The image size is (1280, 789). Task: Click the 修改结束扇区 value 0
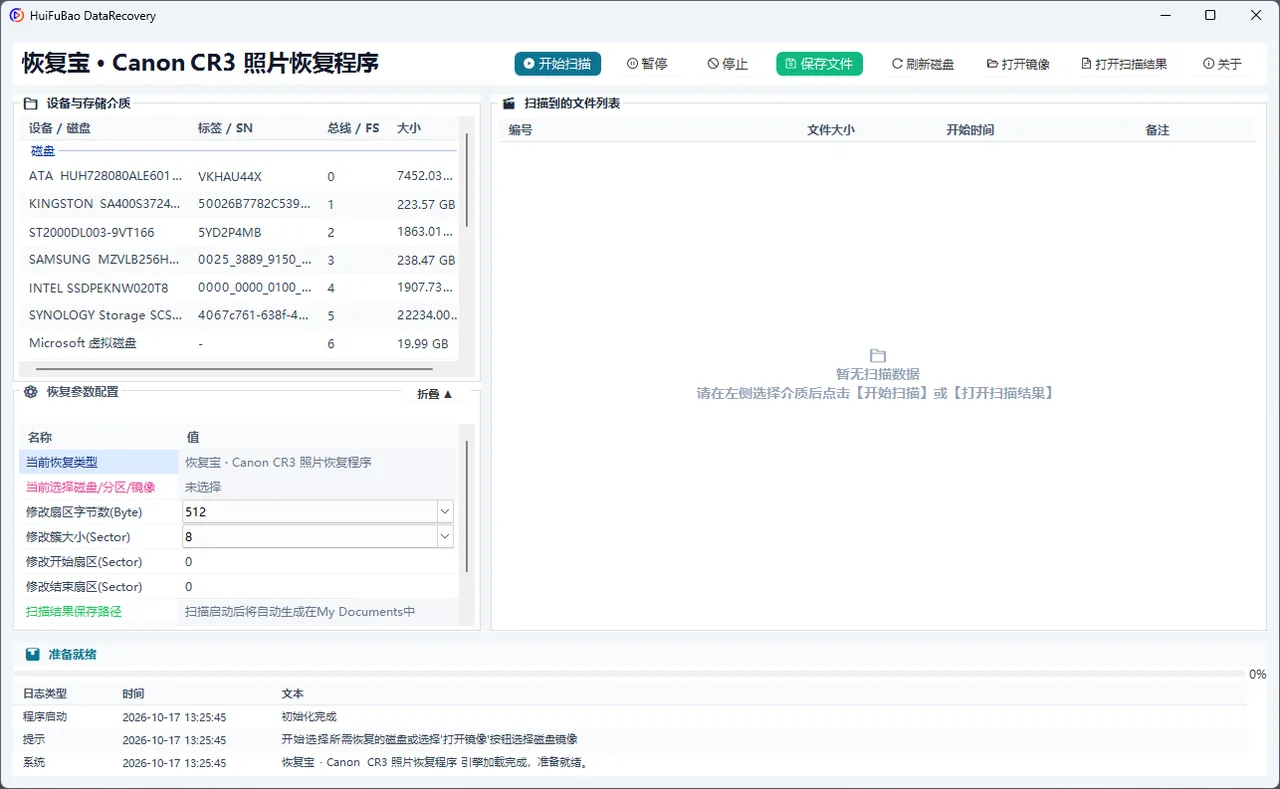coord(189,587)
